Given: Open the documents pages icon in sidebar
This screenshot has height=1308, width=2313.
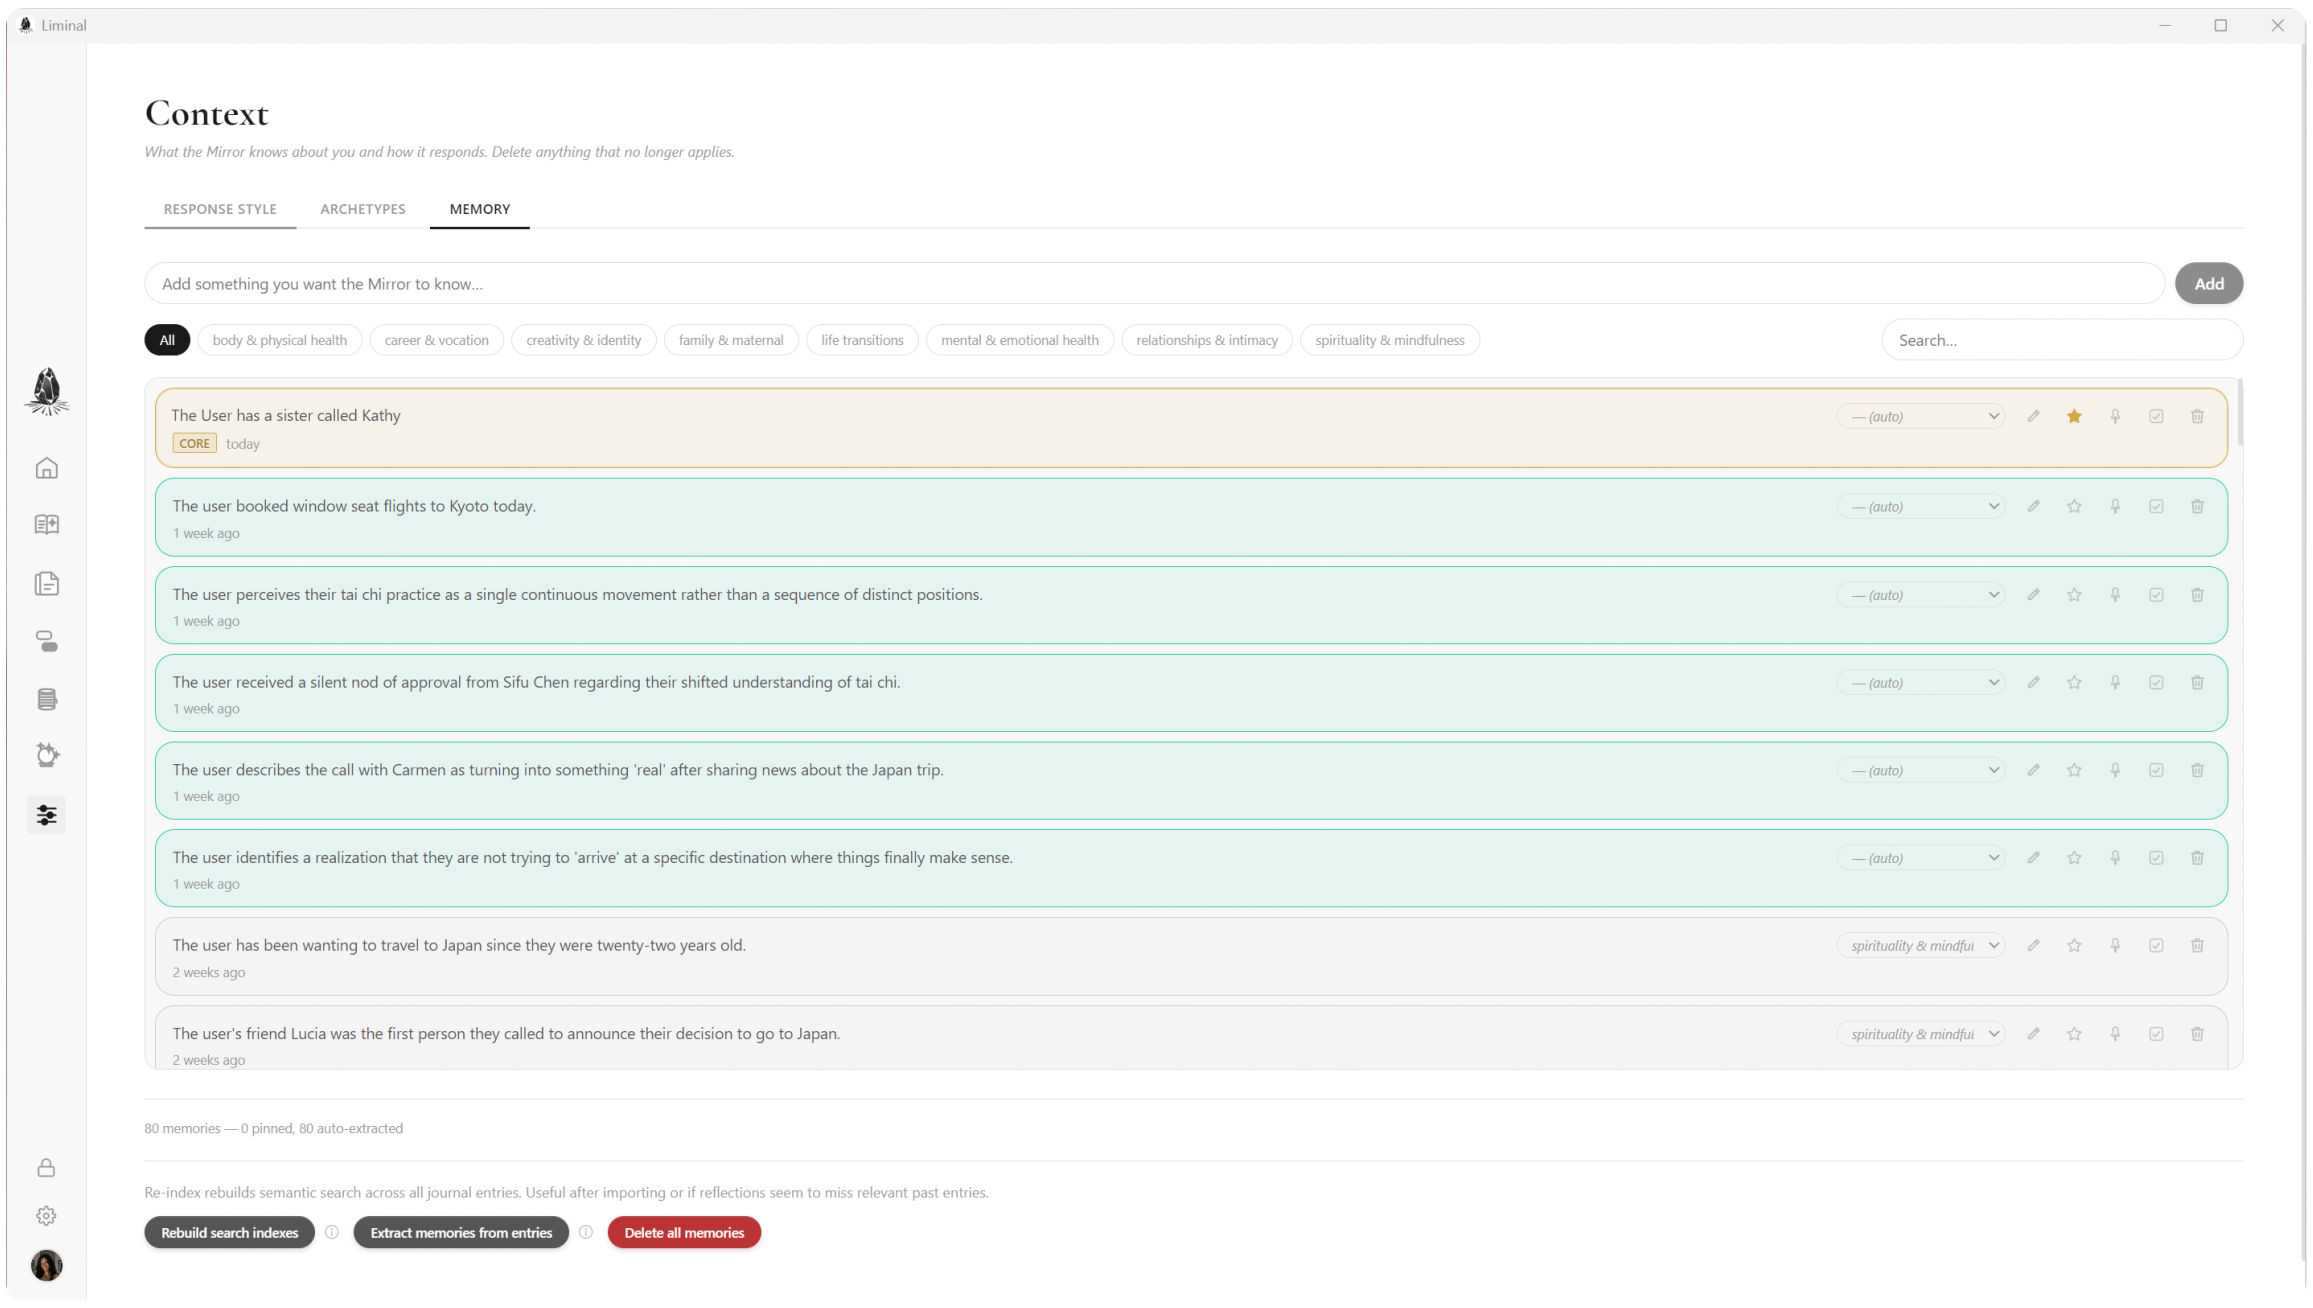Looking at the screenshot, I should pos(46,584).
